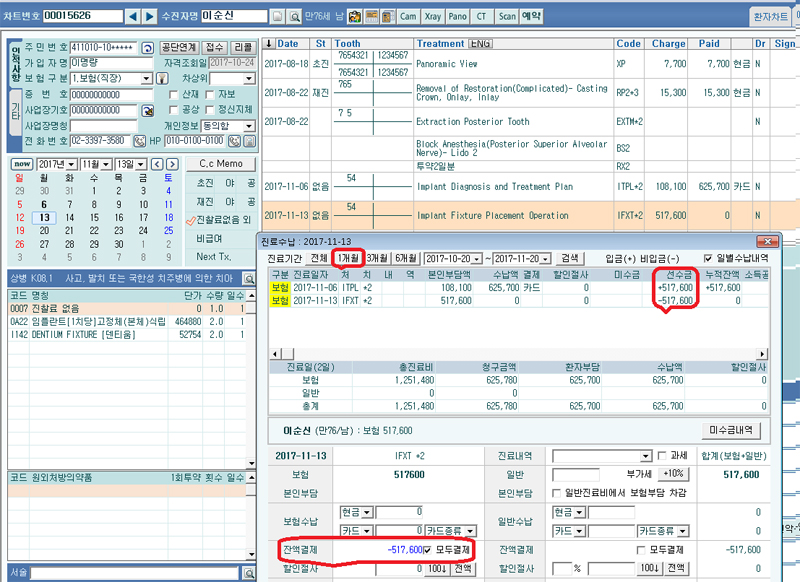Click the now button on calendar
The width and height of the screenshot is (800, 582).
pos(21,164)
